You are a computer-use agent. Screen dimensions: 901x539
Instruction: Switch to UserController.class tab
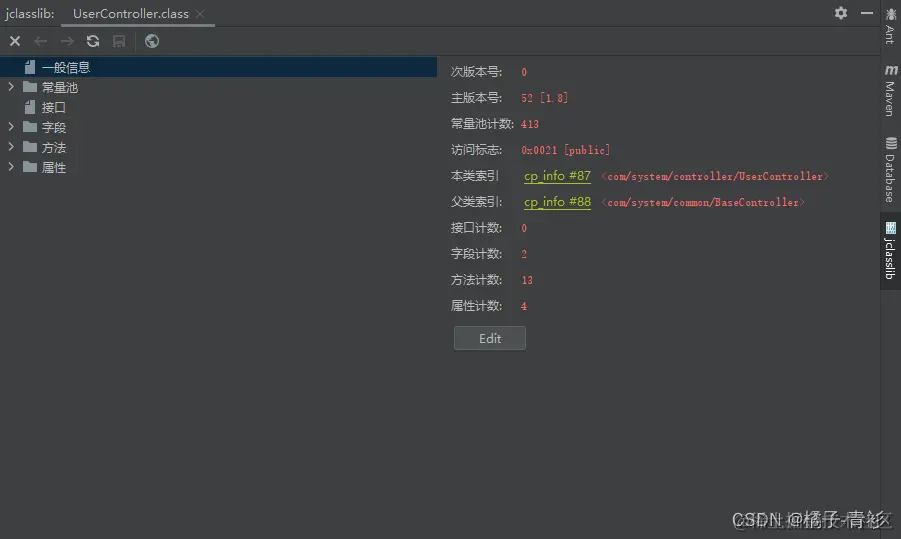point(130,14)
